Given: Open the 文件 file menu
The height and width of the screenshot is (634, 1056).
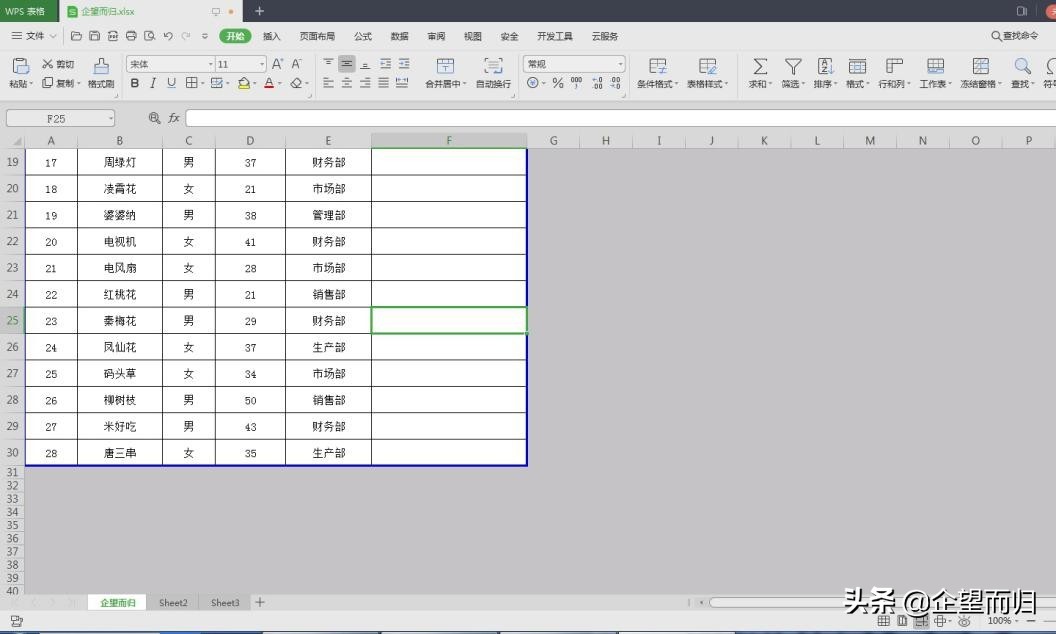Looking at the screenshot, I should coord(34,36).
